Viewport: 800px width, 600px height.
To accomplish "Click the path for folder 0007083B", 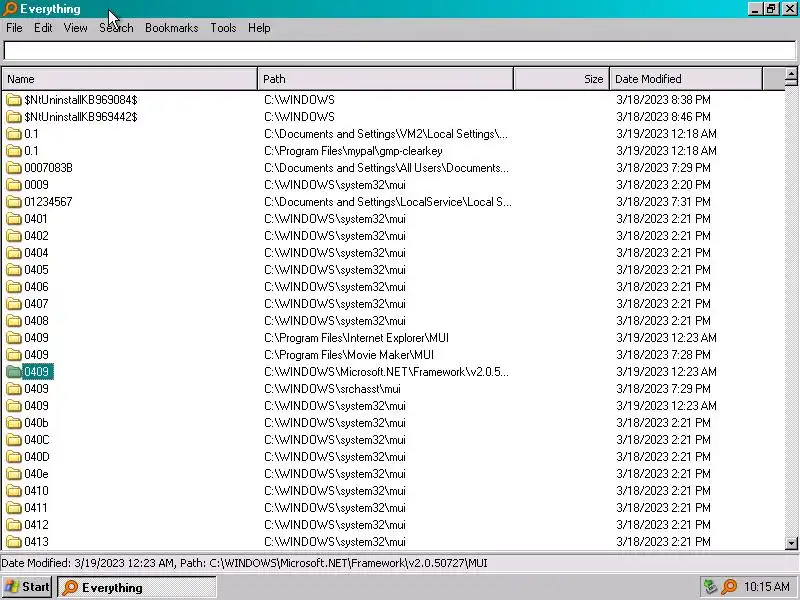I will 386,168.
